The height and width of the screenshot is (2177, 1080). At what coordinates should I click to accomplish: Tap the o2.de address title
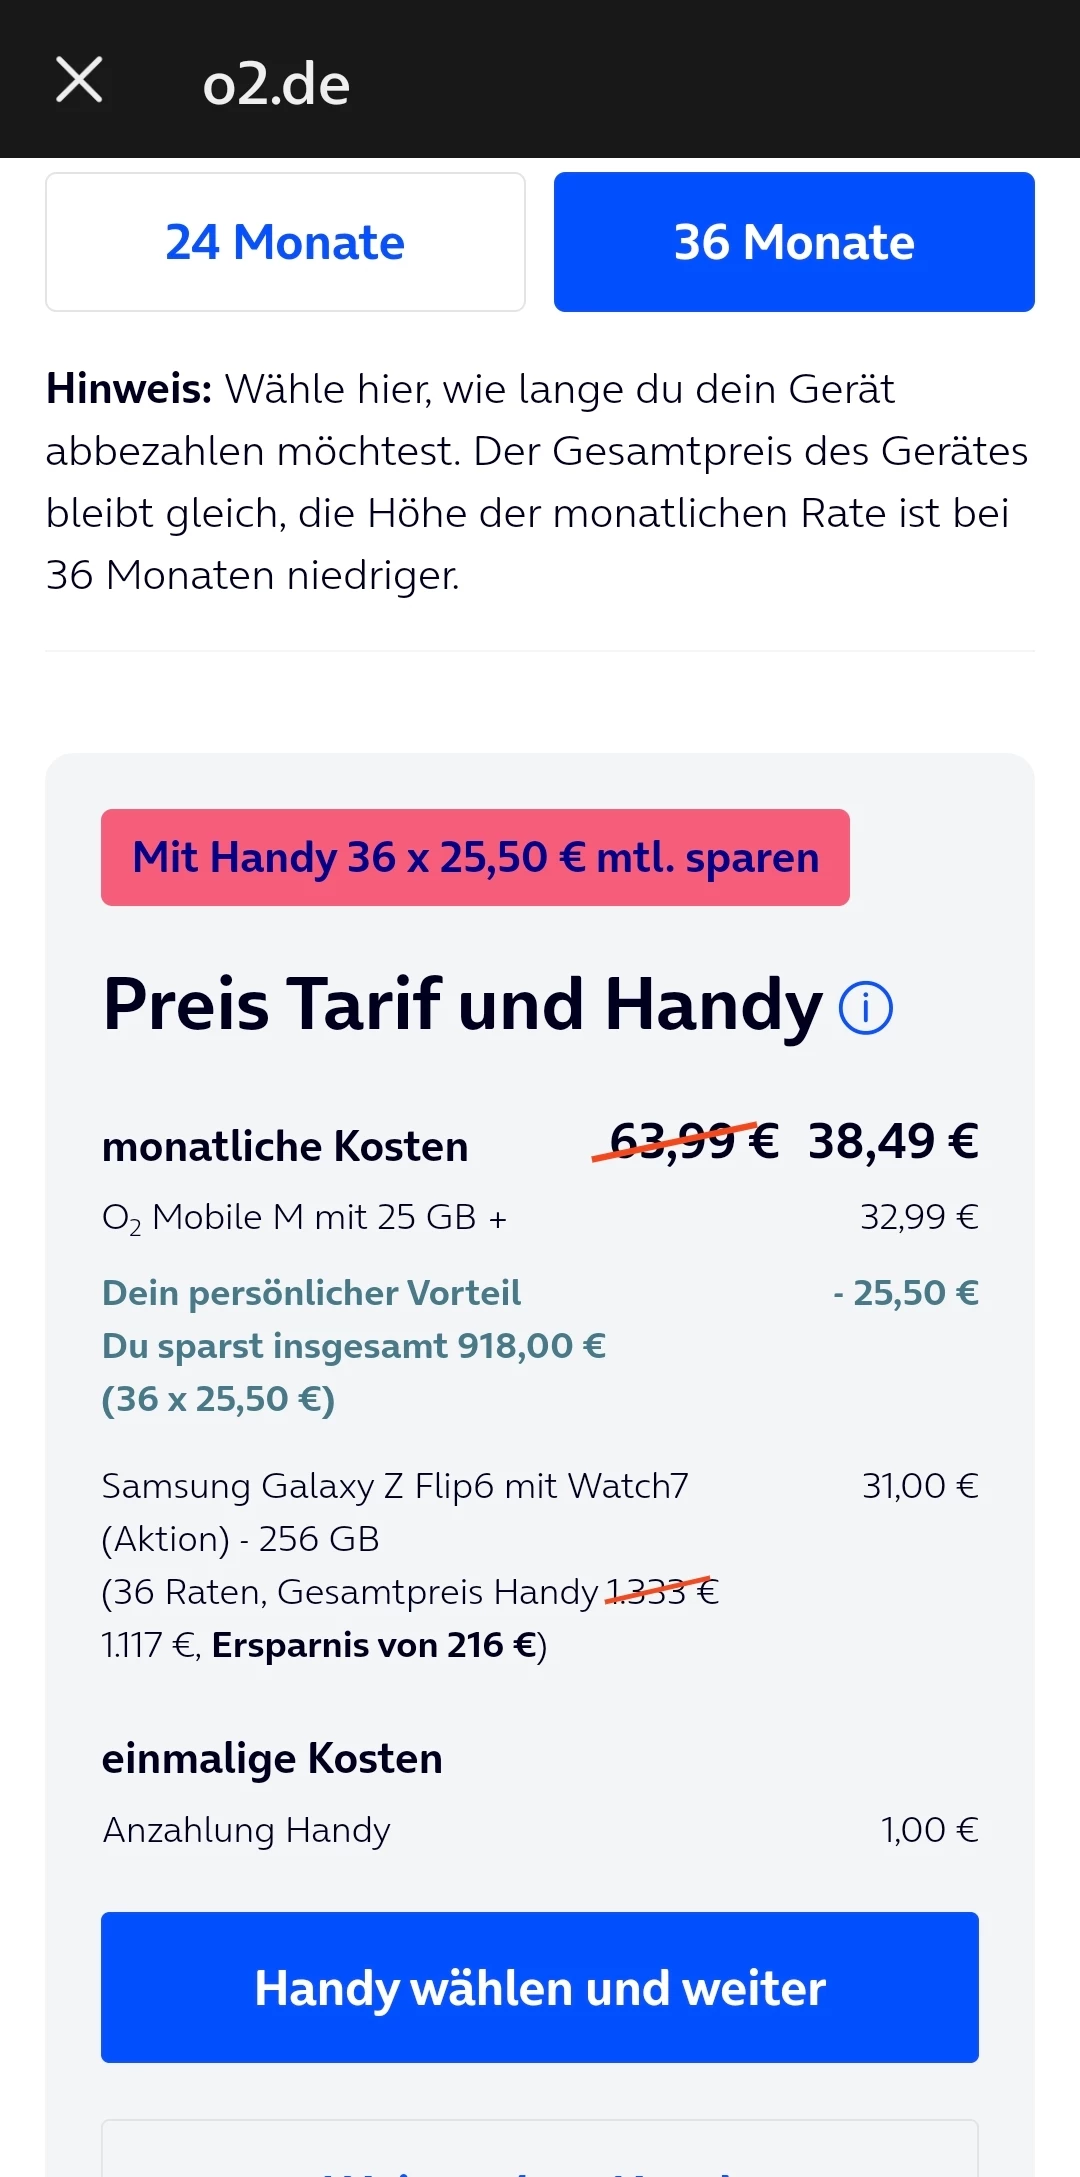[276, 84]
